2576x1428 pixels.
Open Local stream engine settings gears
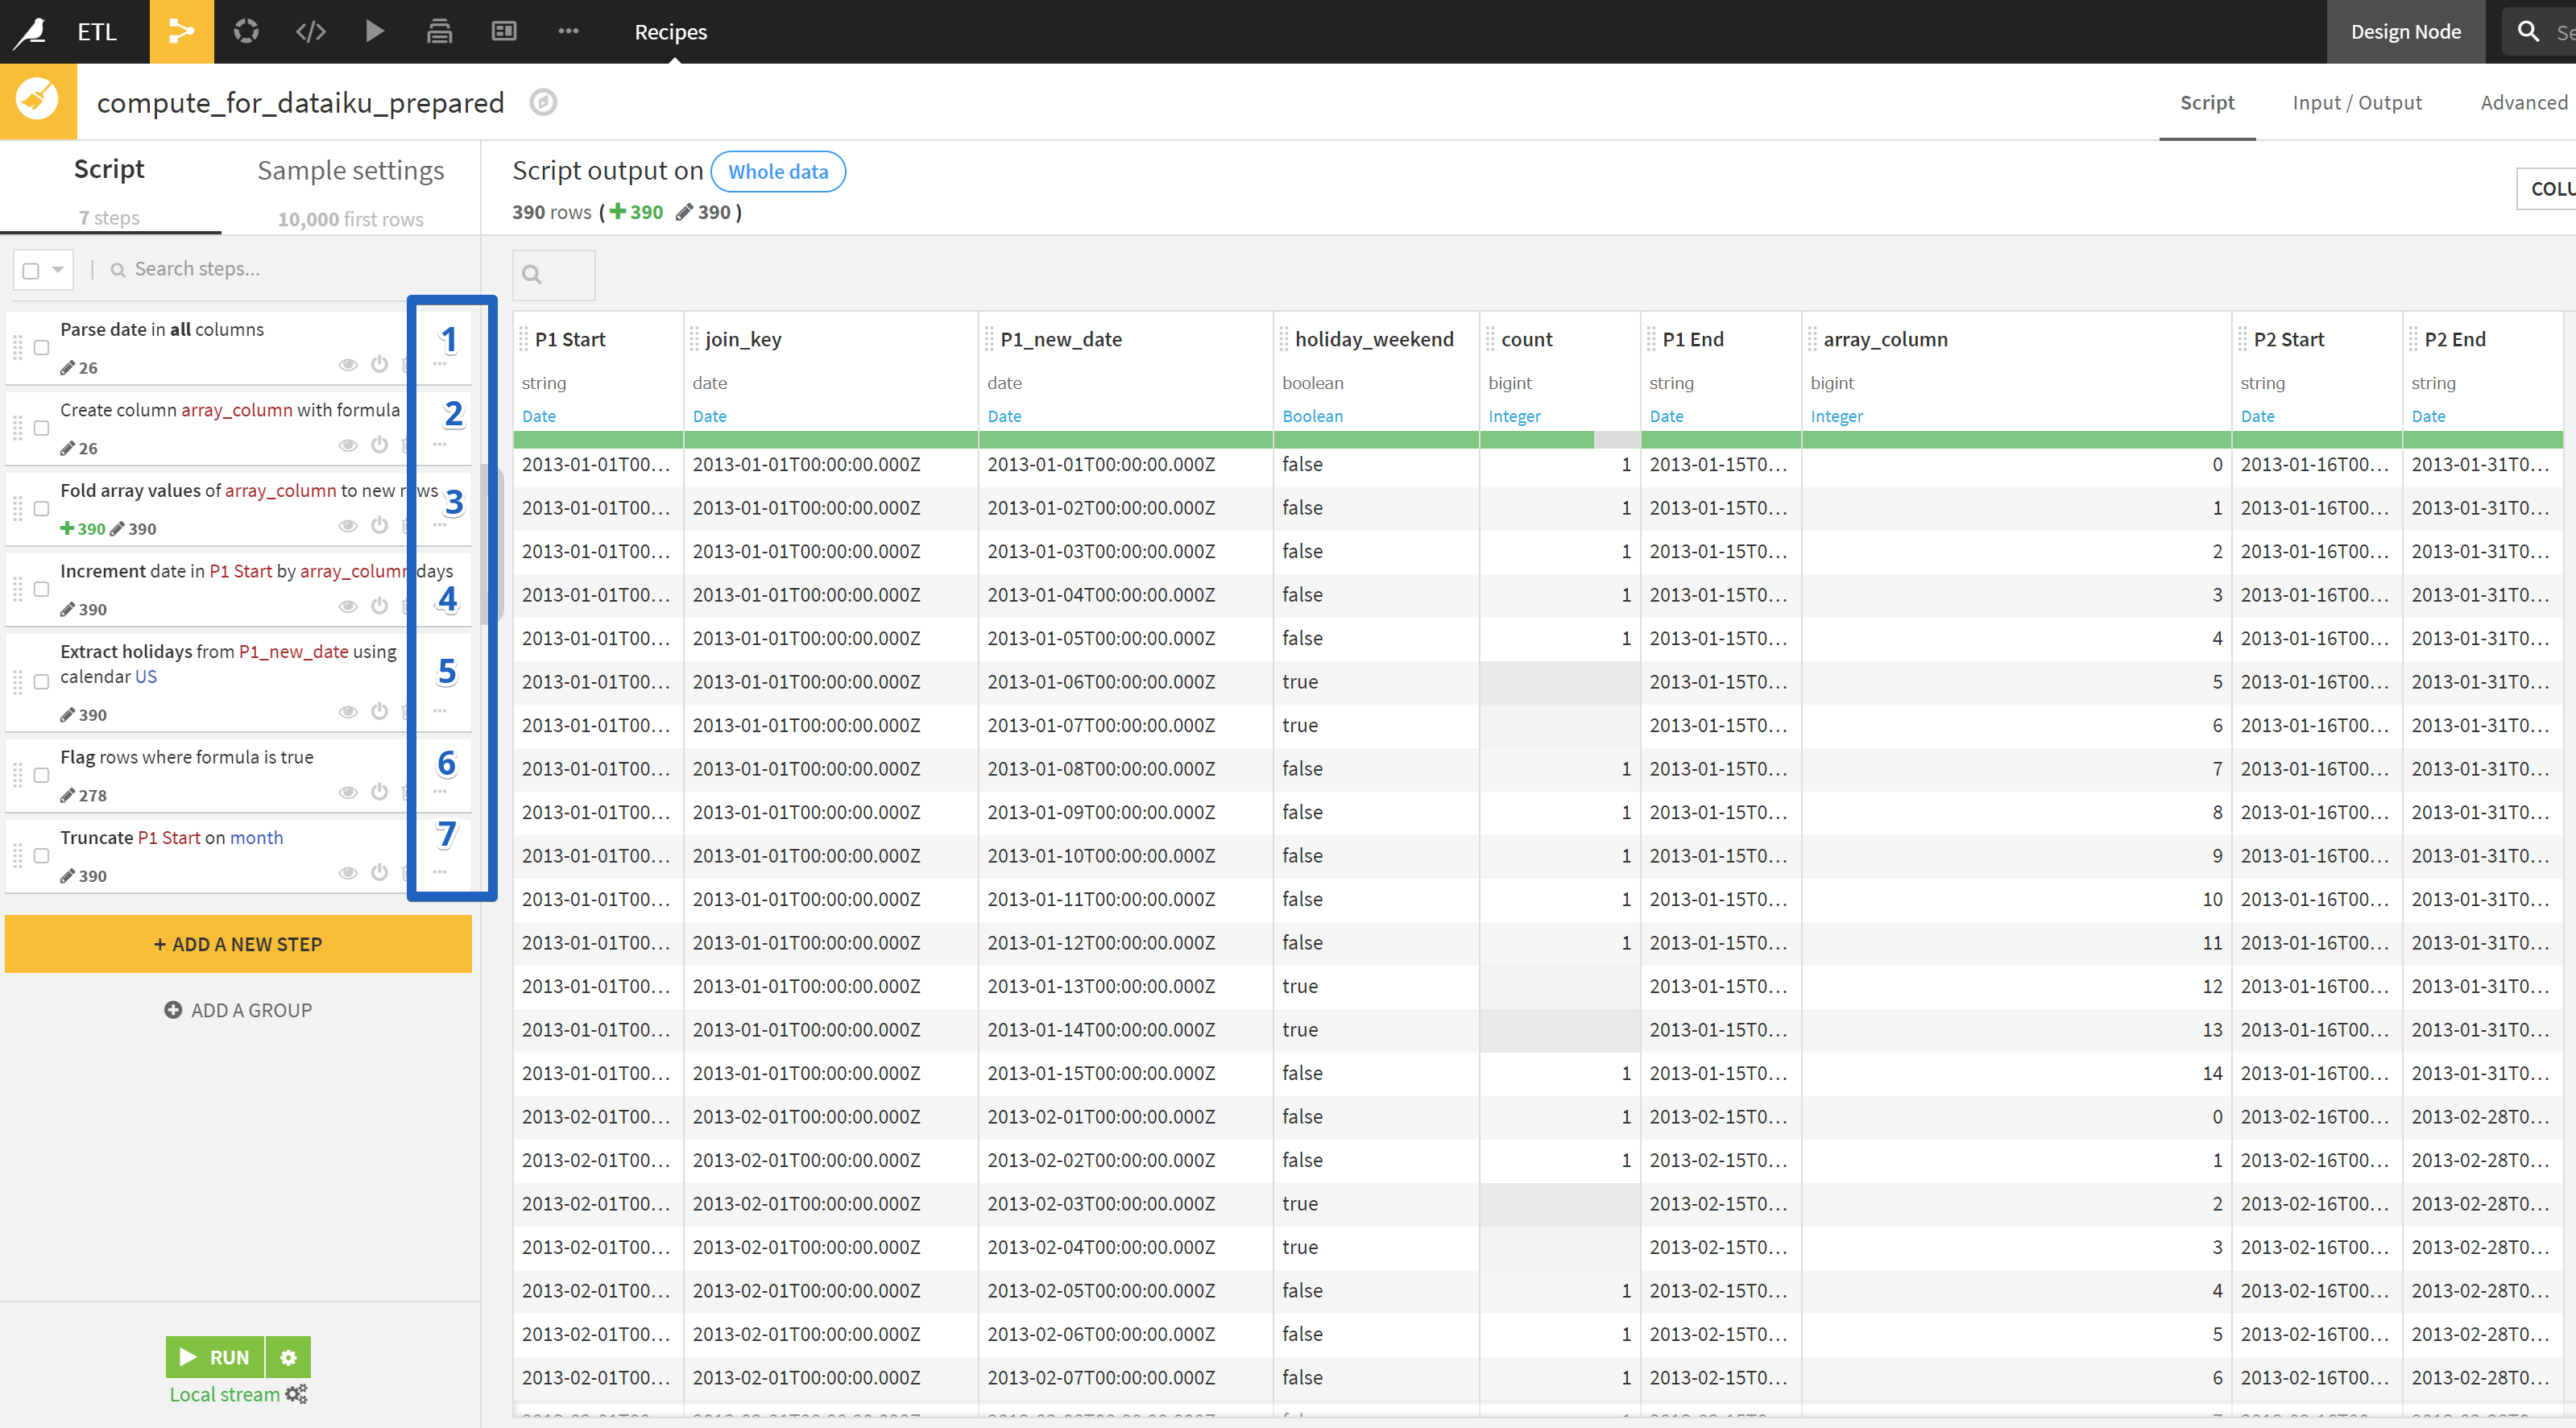click(x=296, y=1393)
